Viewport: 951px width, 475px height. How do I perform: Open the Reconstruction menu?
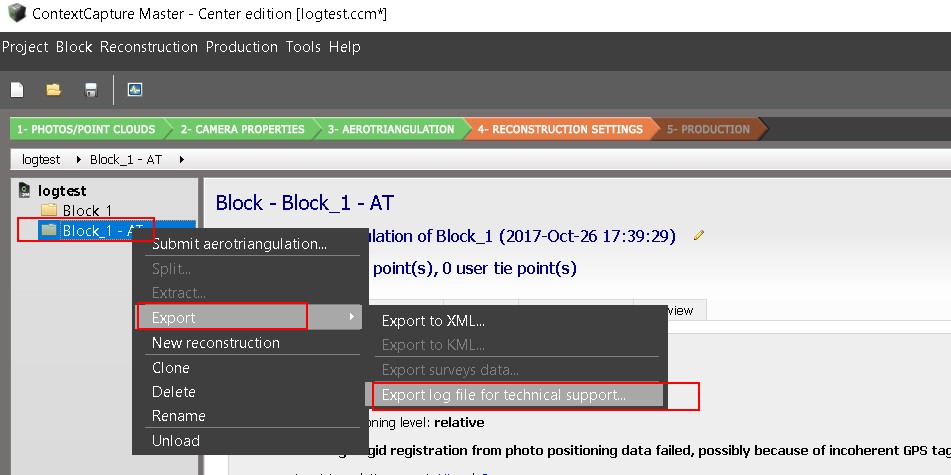click(x=149, y=47)
